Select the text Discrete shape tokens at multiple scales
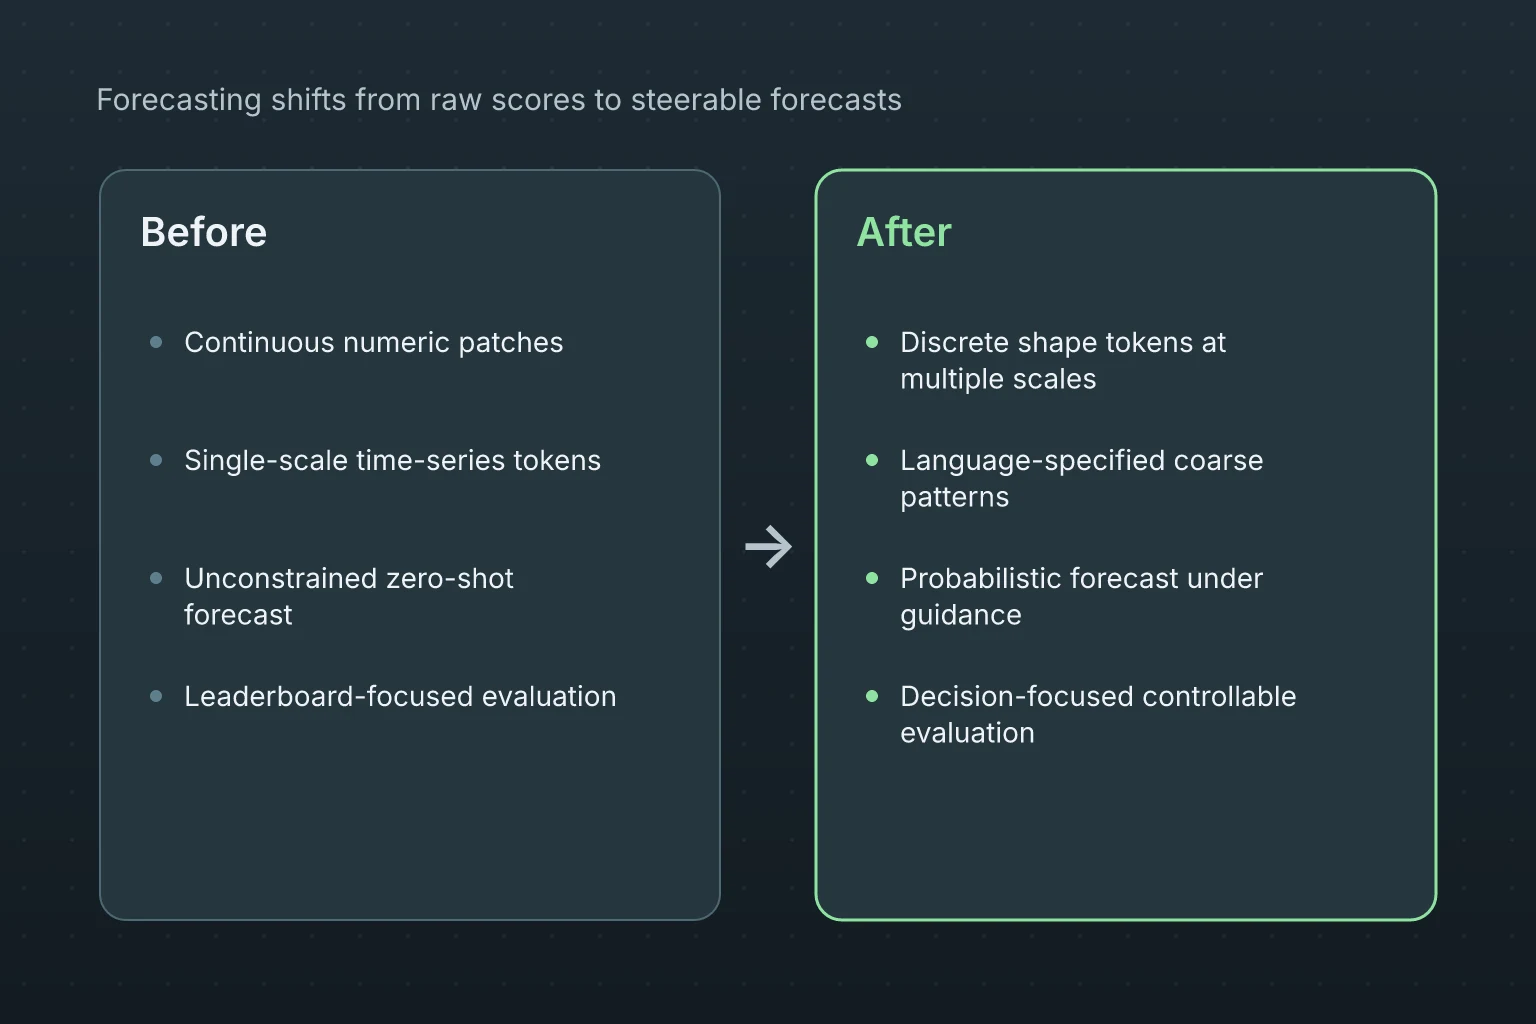The width and height of the screenshot is (1536, 1024). [1063, 360]
